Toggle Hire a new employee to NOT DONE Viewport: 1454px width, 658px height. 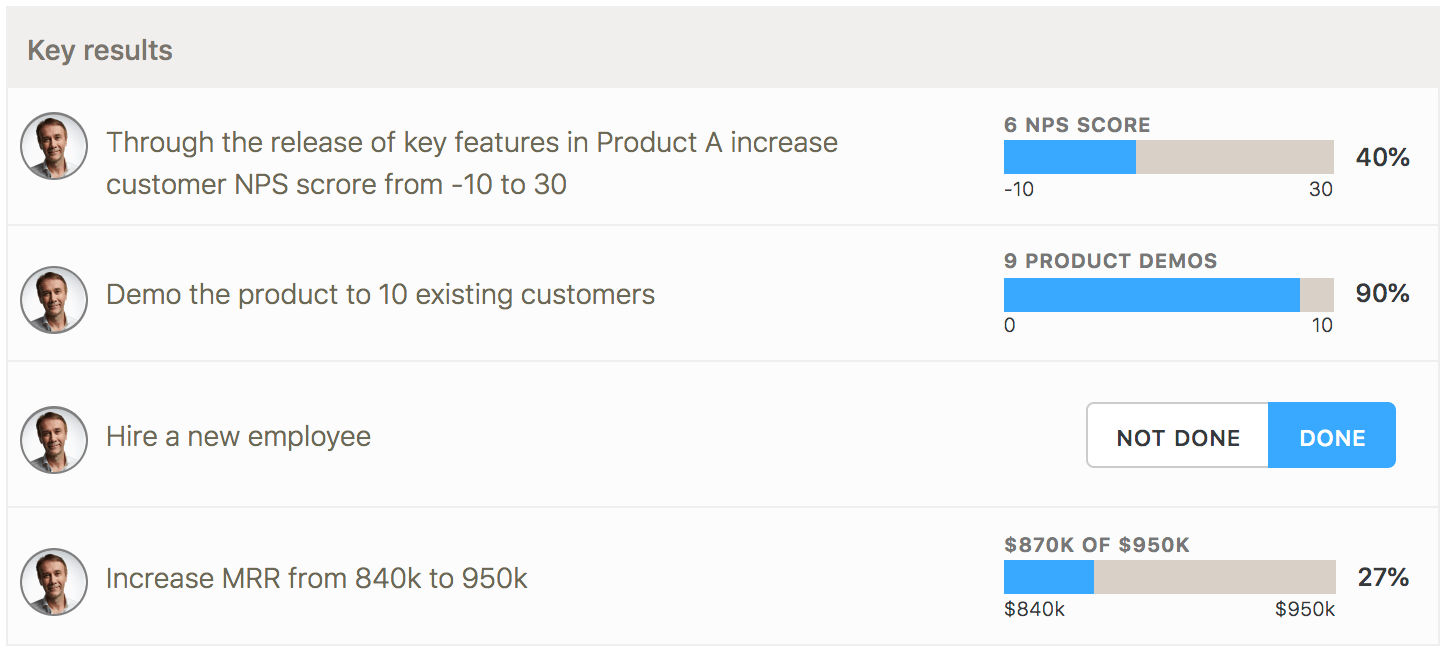1177,435
